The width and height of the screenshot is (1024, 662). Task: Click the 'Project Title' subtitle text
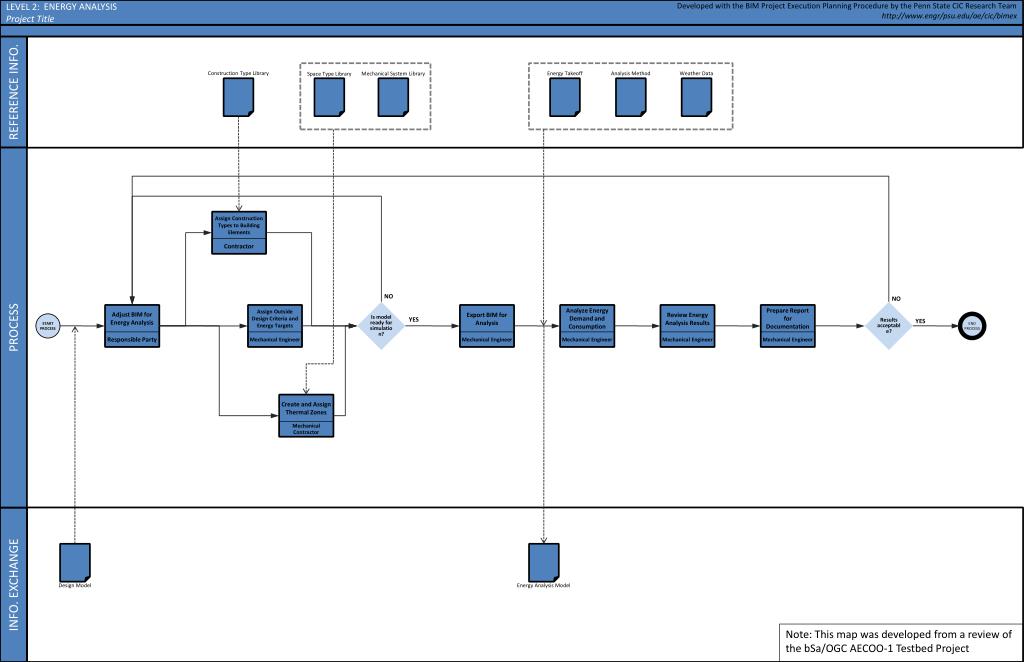30,19
